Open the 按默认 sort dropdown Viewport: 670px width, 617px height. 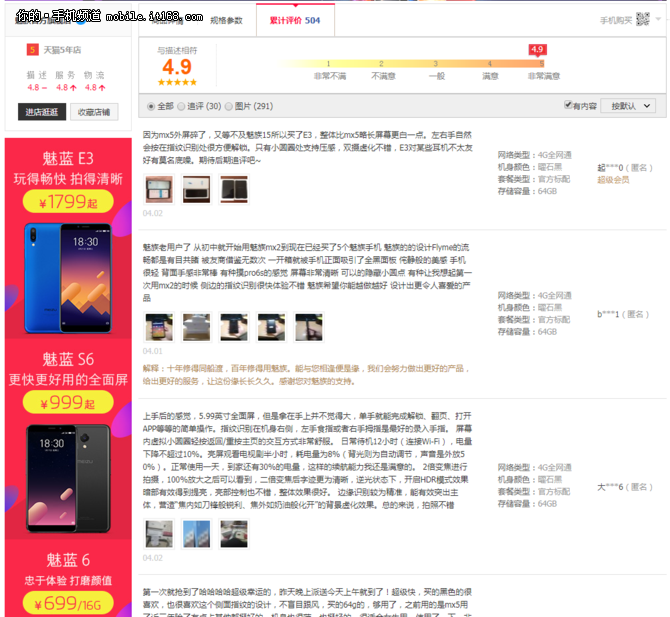tap(627, 106)
